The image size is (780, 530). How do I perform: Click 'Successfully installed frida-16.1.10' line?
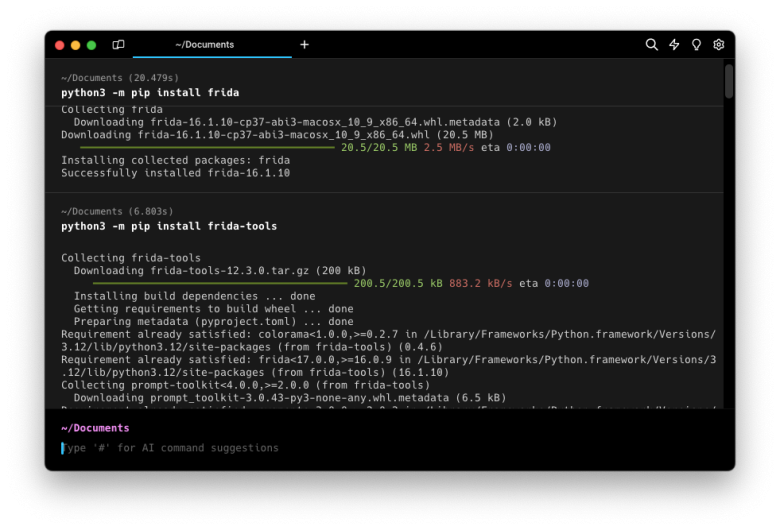pos(175,173)
